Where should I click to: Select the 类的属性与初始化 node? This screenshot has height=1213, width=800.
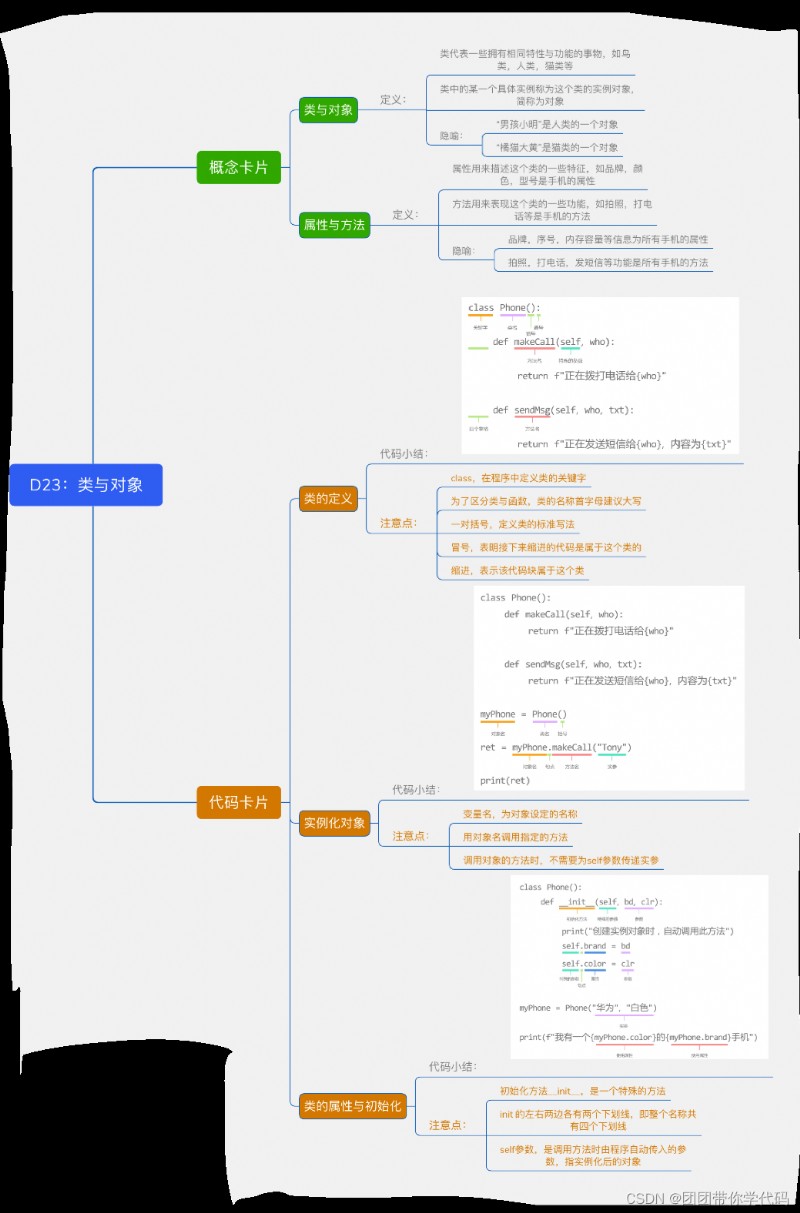point(353,1105)
